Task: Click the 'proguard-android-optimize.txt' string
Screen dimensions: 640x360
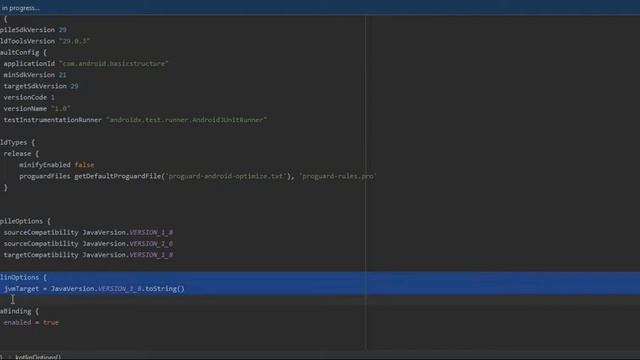Action: 225,176
